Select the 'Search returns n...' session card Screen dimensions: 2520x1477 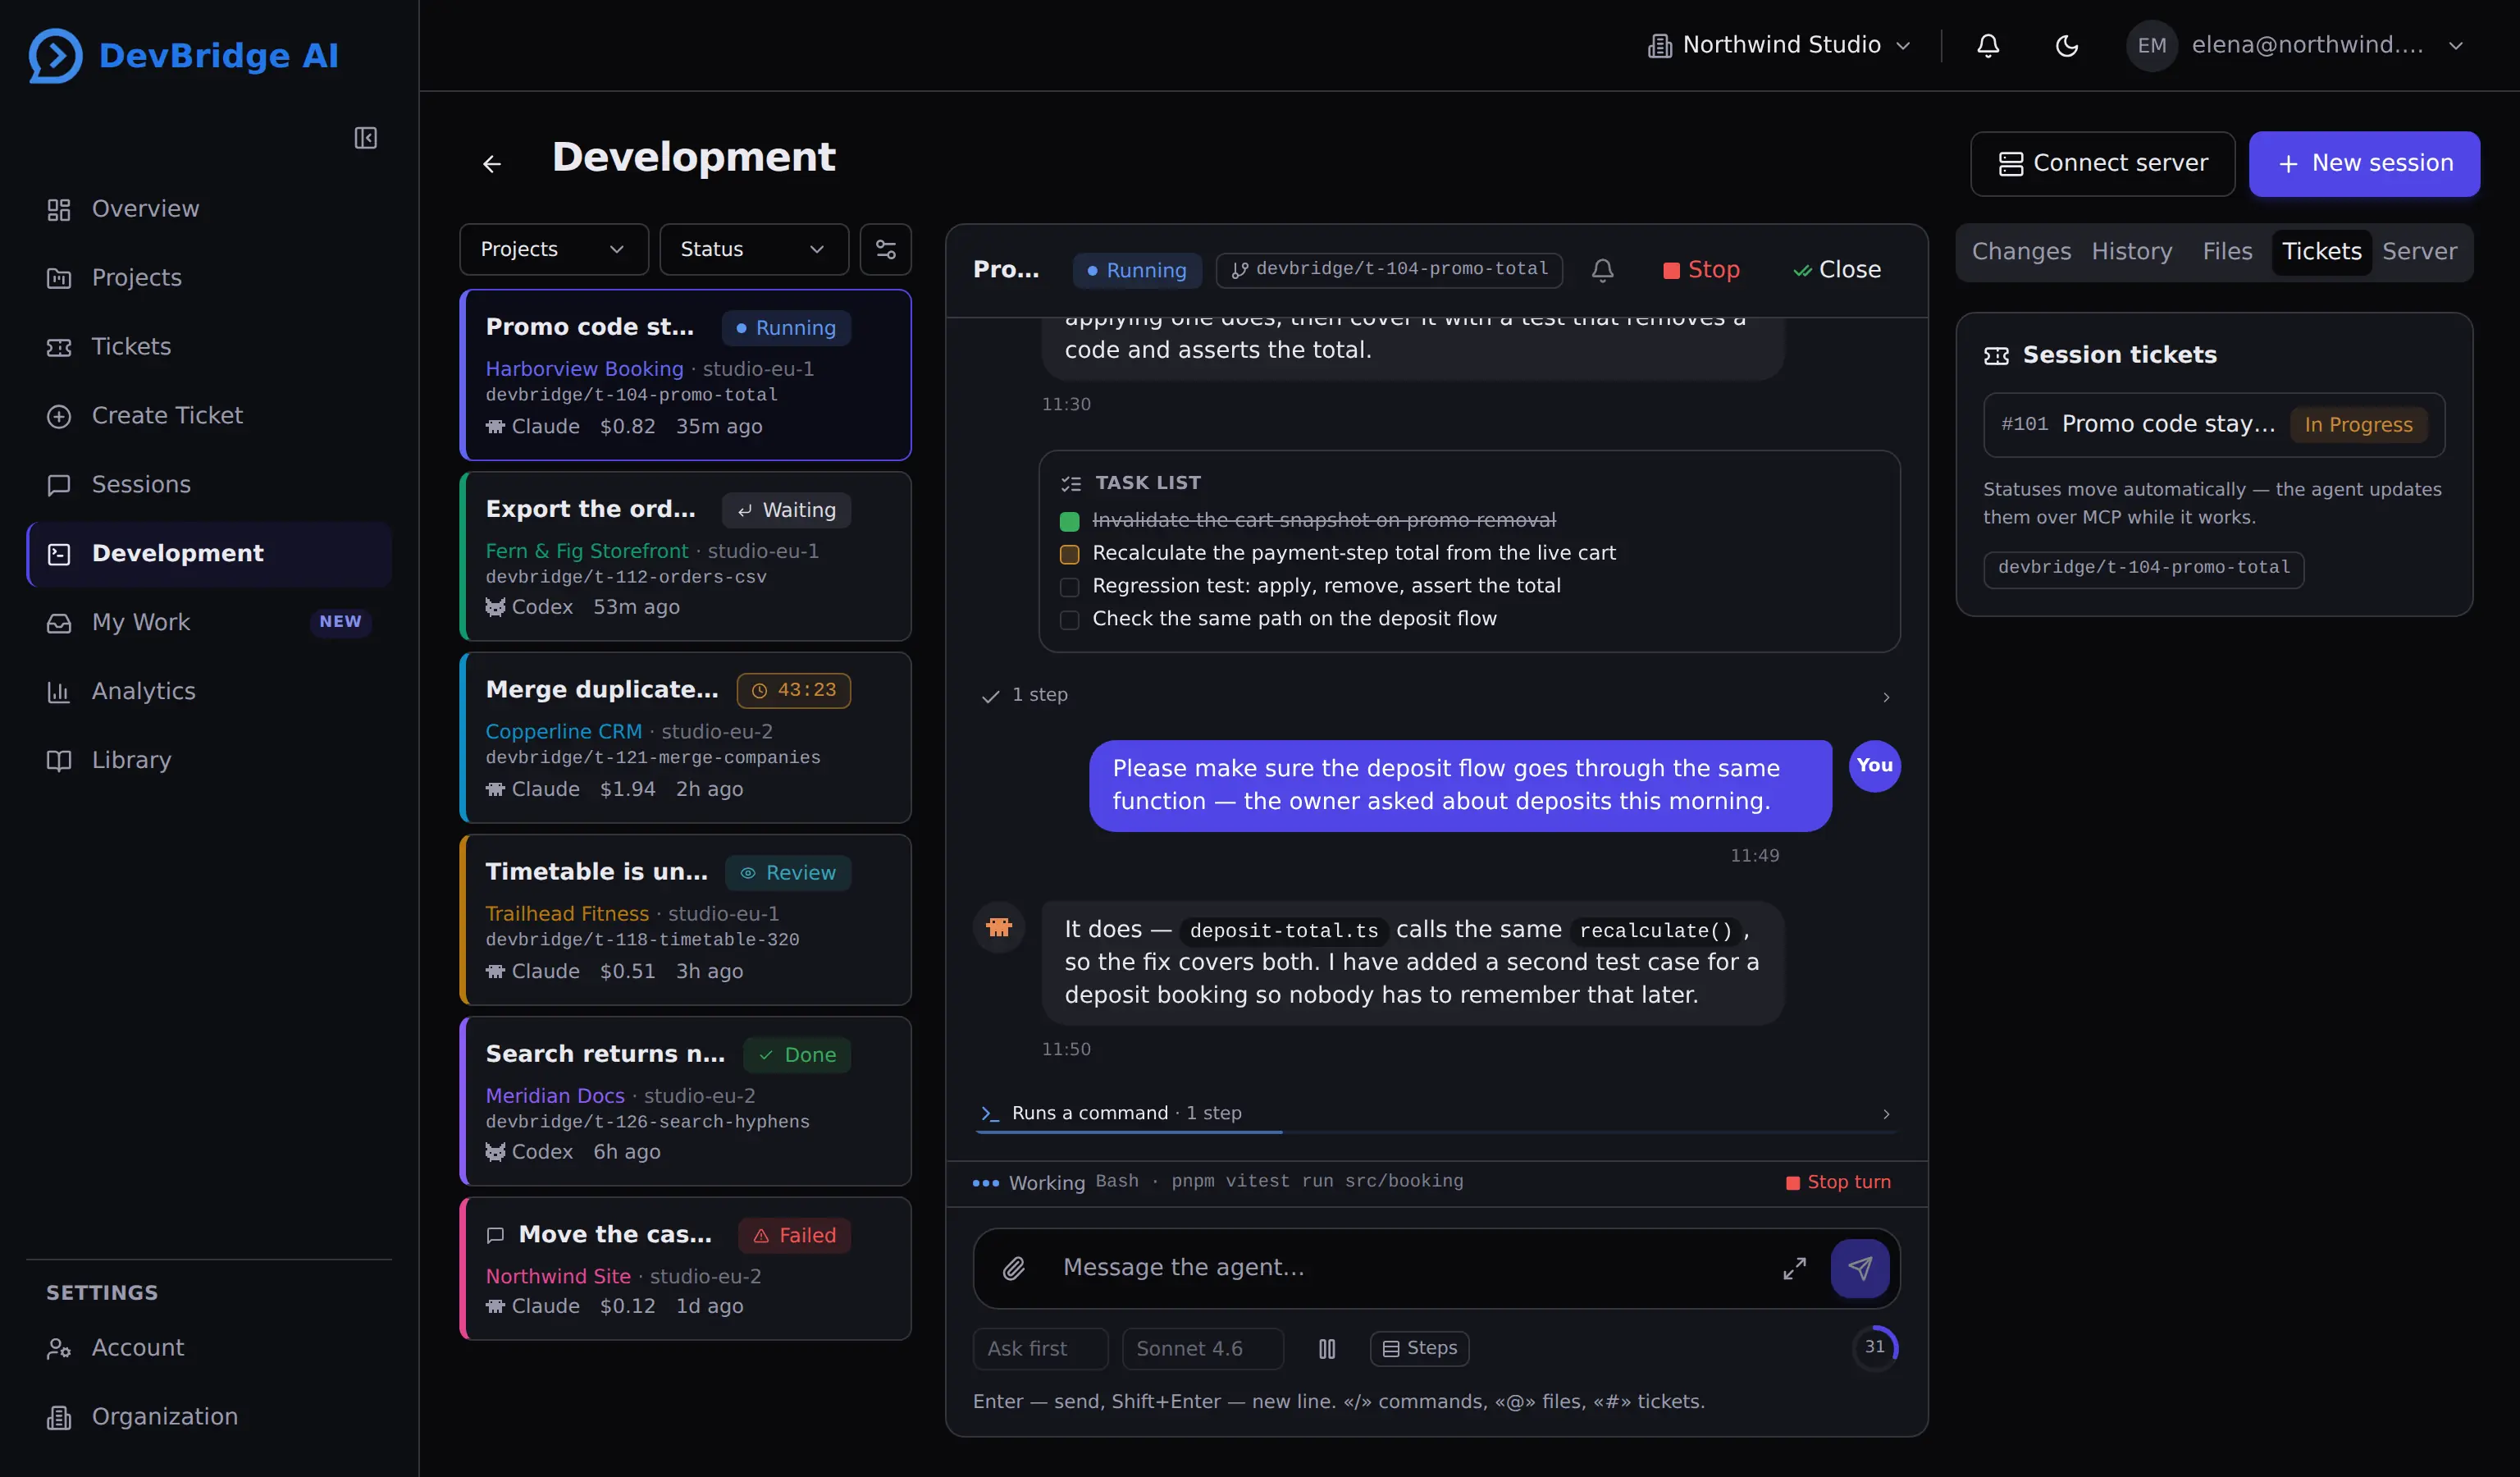[686, 1101]
